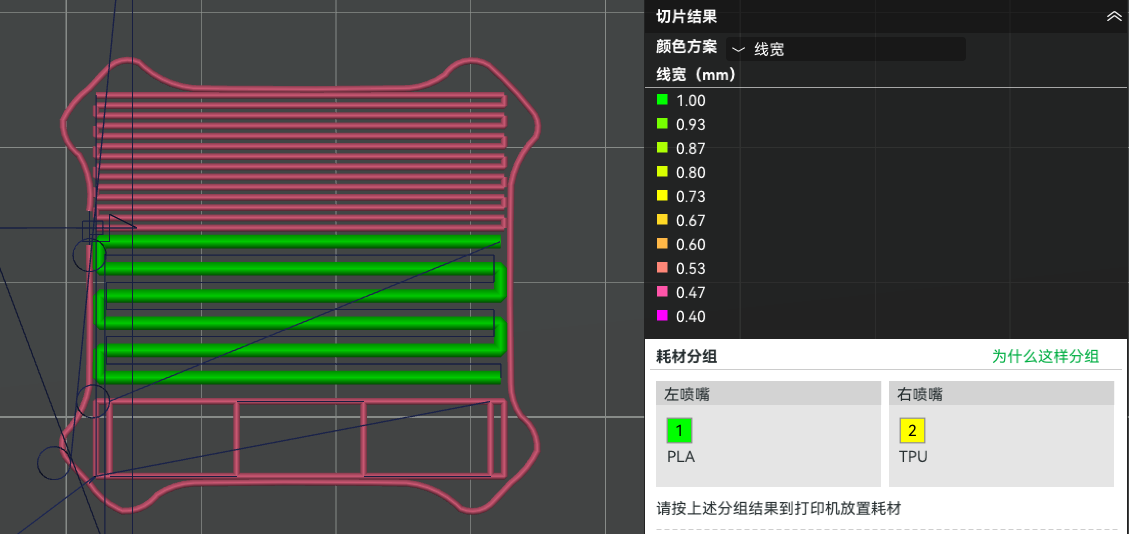The image size is (1129, 534).
Task: Click the 1.00 line width color swatch
Action: [x=662, y=100]
